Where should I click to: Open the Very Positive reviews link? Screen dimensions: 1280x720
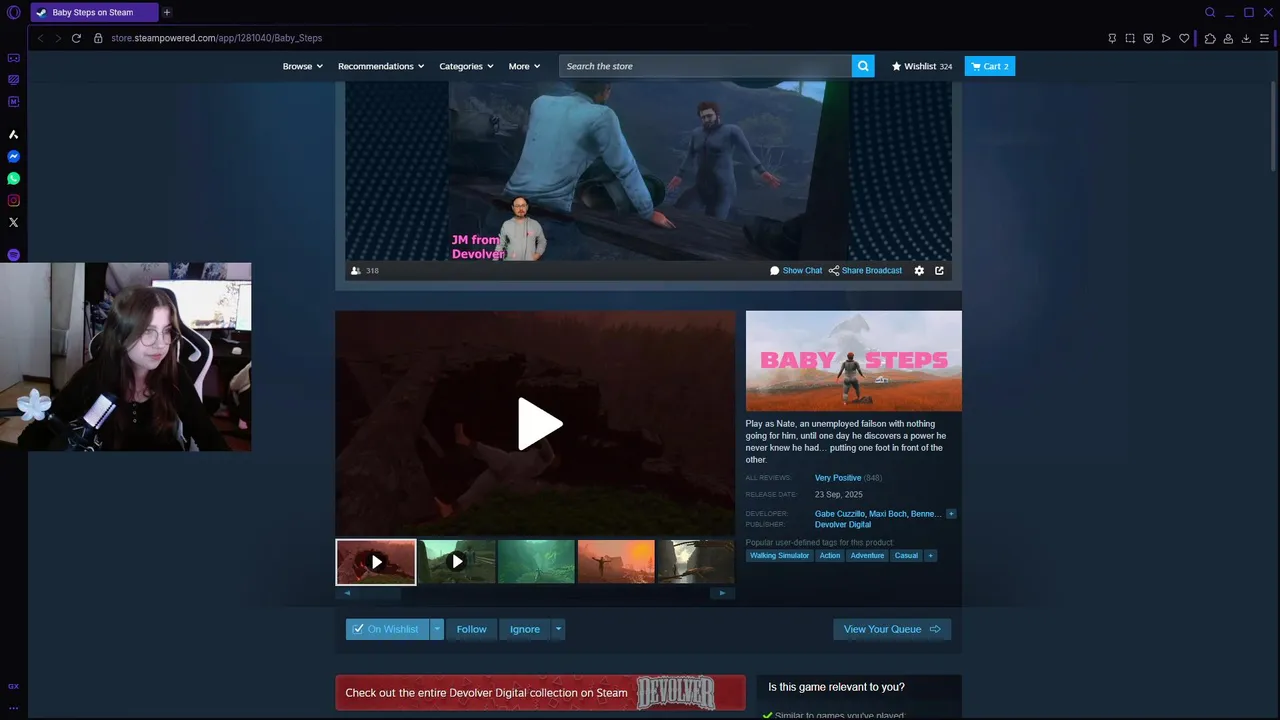838,478
